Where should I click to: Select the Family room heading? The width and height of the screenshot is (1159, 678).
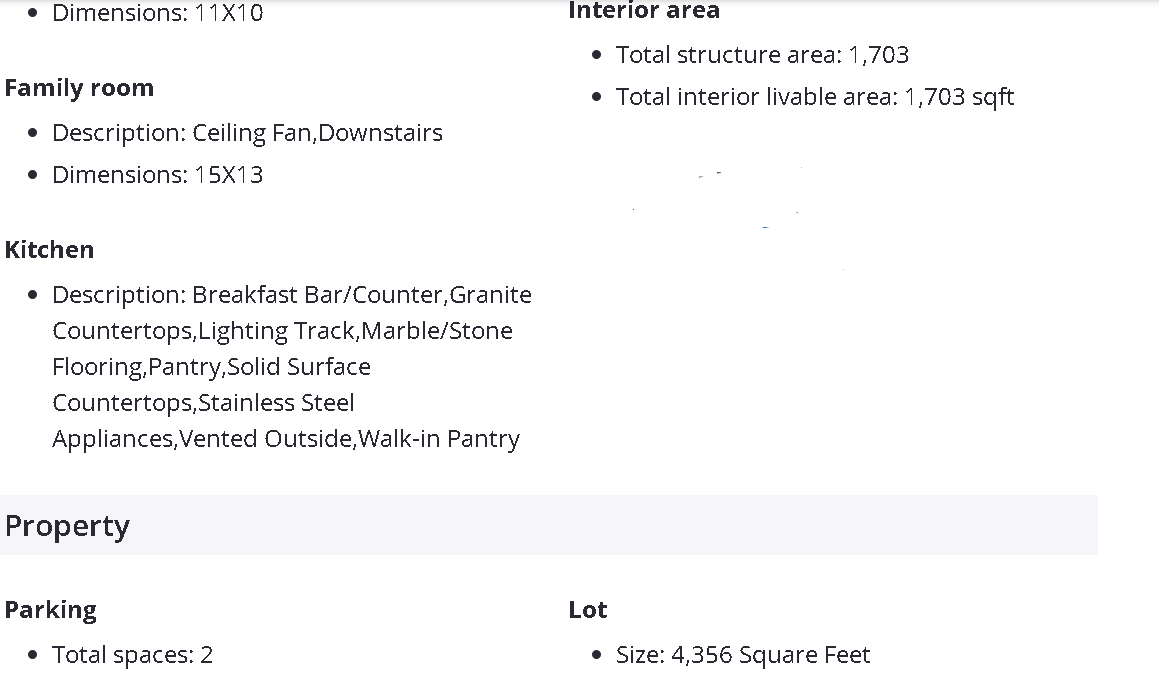pyautogui.click(x=79, y=88)
